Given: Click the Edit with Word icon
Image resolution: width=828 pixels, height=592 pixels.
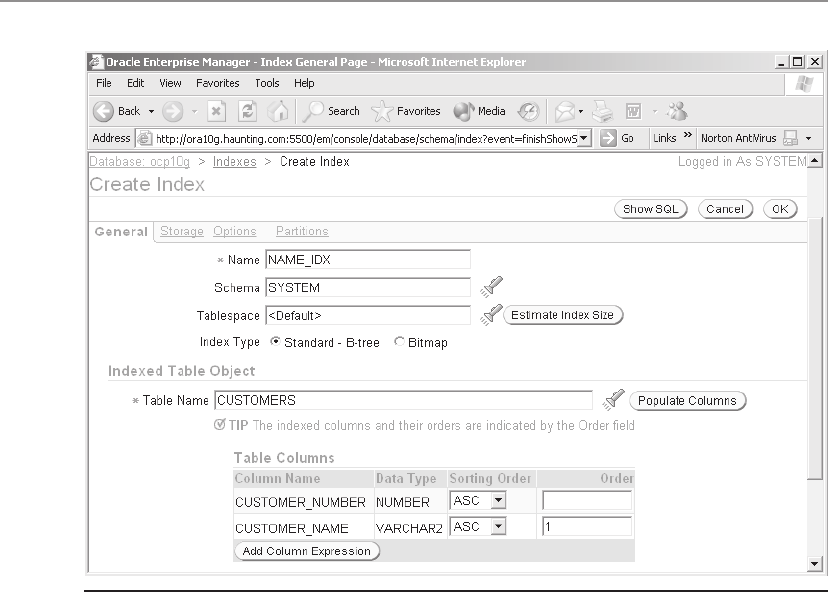Looking at the screenshot, I should (x=633, y=111).
